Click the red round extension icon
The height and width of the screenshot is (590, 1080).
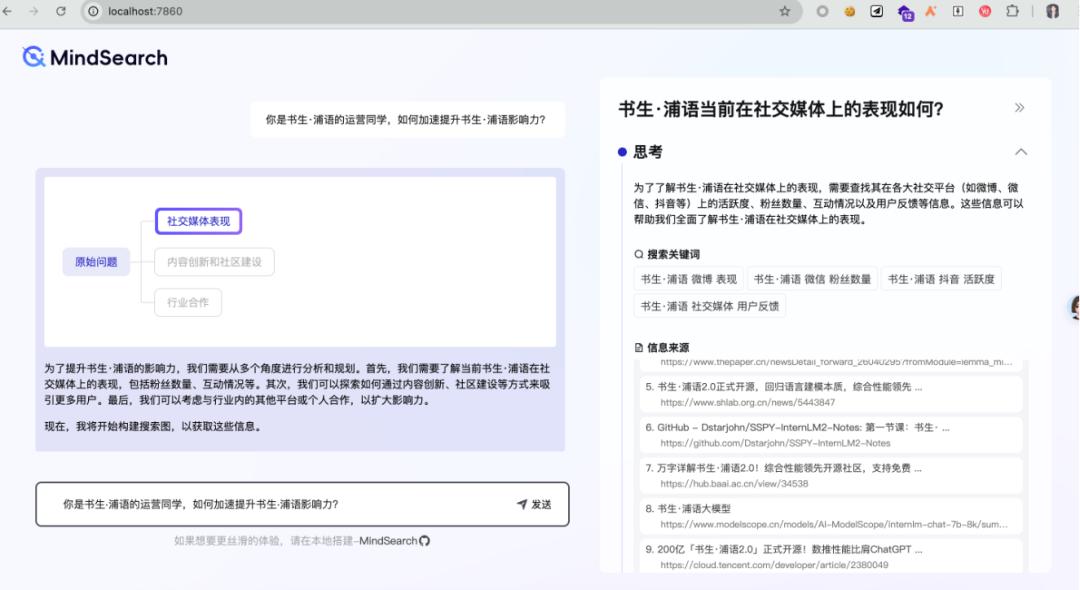(985, 11)
